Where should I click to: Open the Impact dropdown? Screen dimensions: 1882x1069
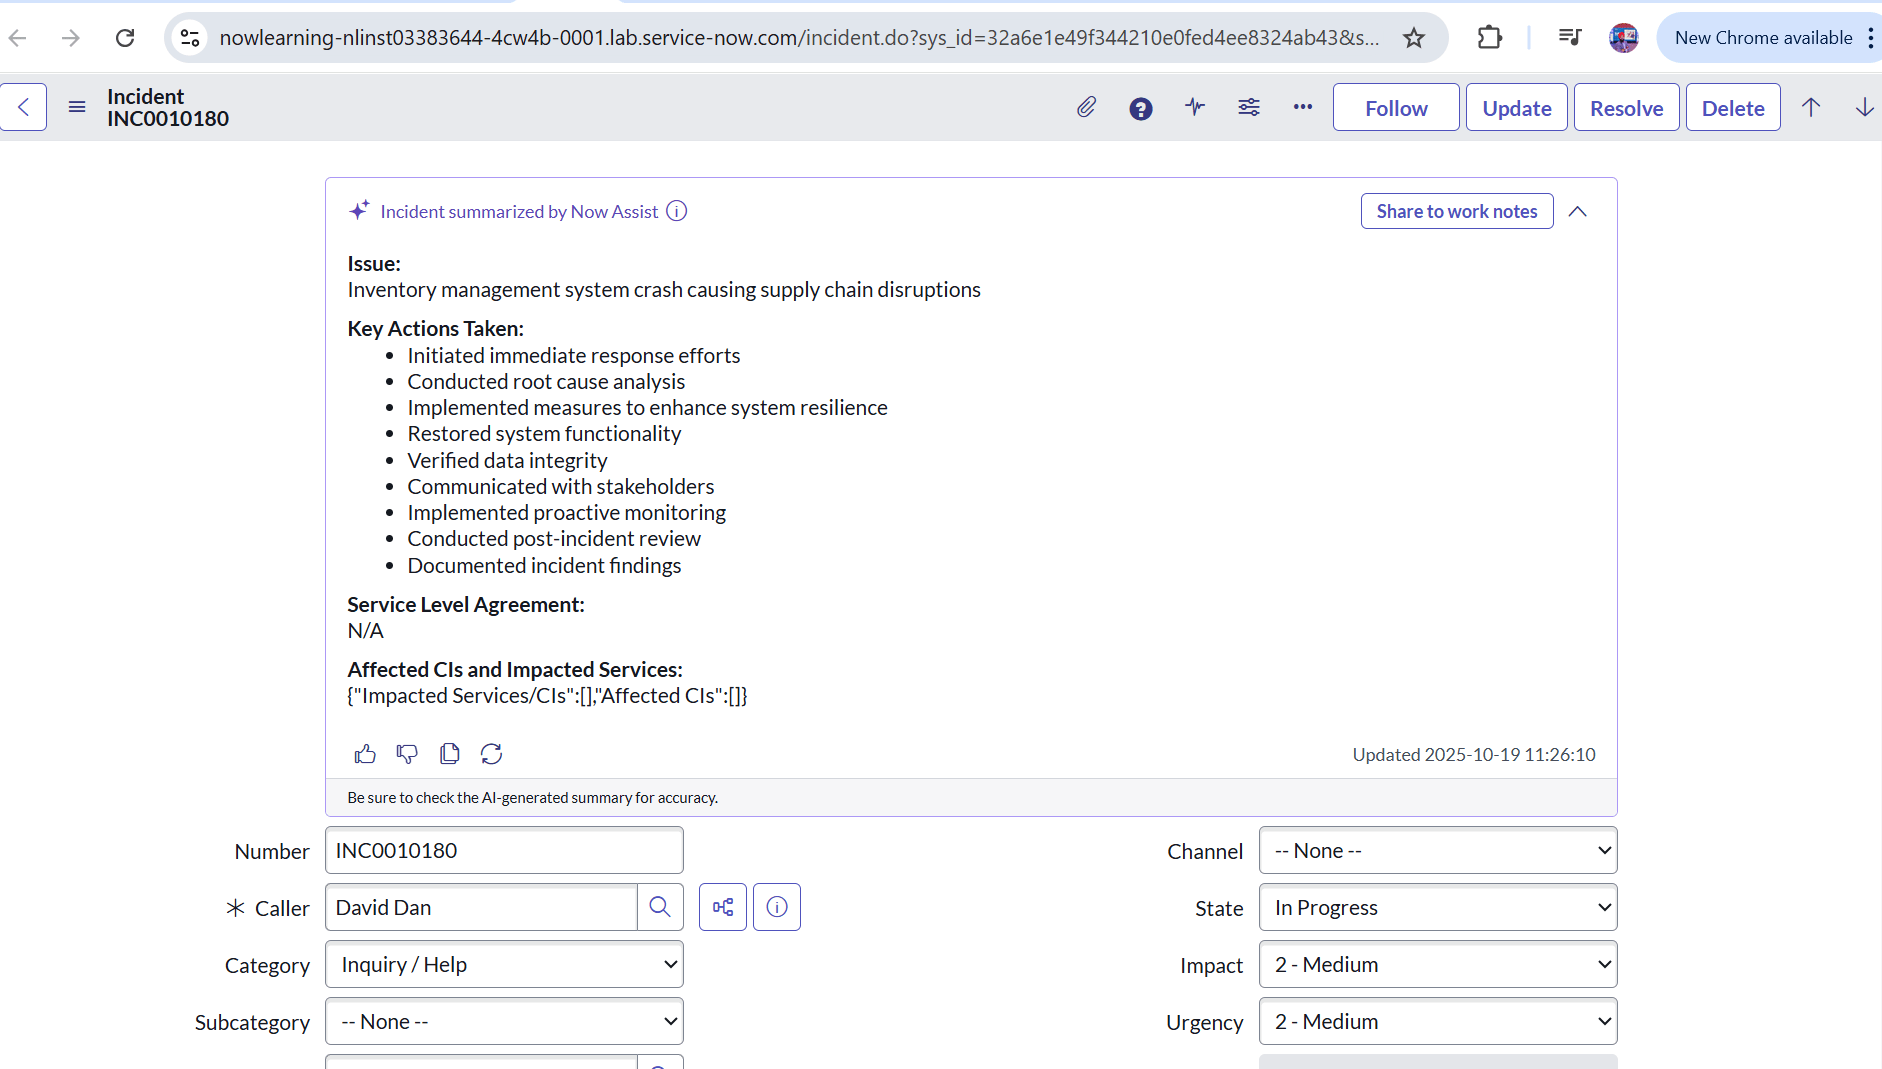pyautogui.click(x=1437, y=964)
